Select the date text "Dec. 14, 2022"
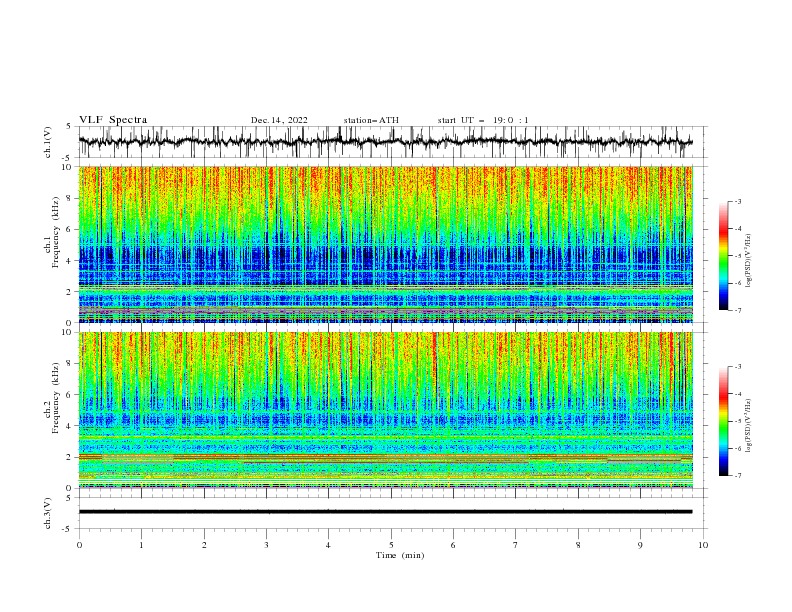The image size is (792, 612). 279,120
